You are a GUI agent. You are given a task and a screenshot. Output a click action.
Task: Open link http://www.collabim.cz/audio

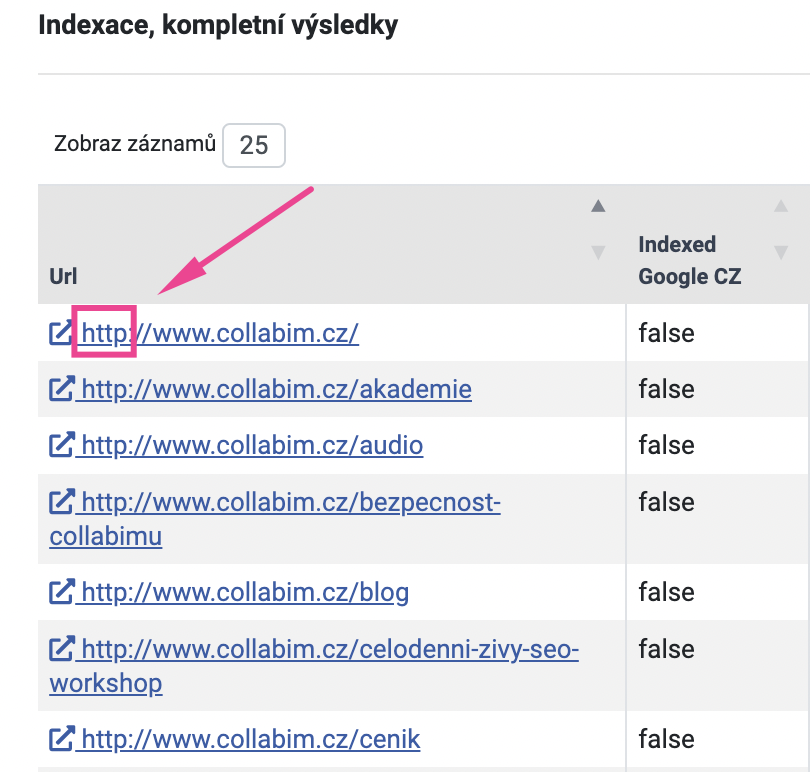252,445
